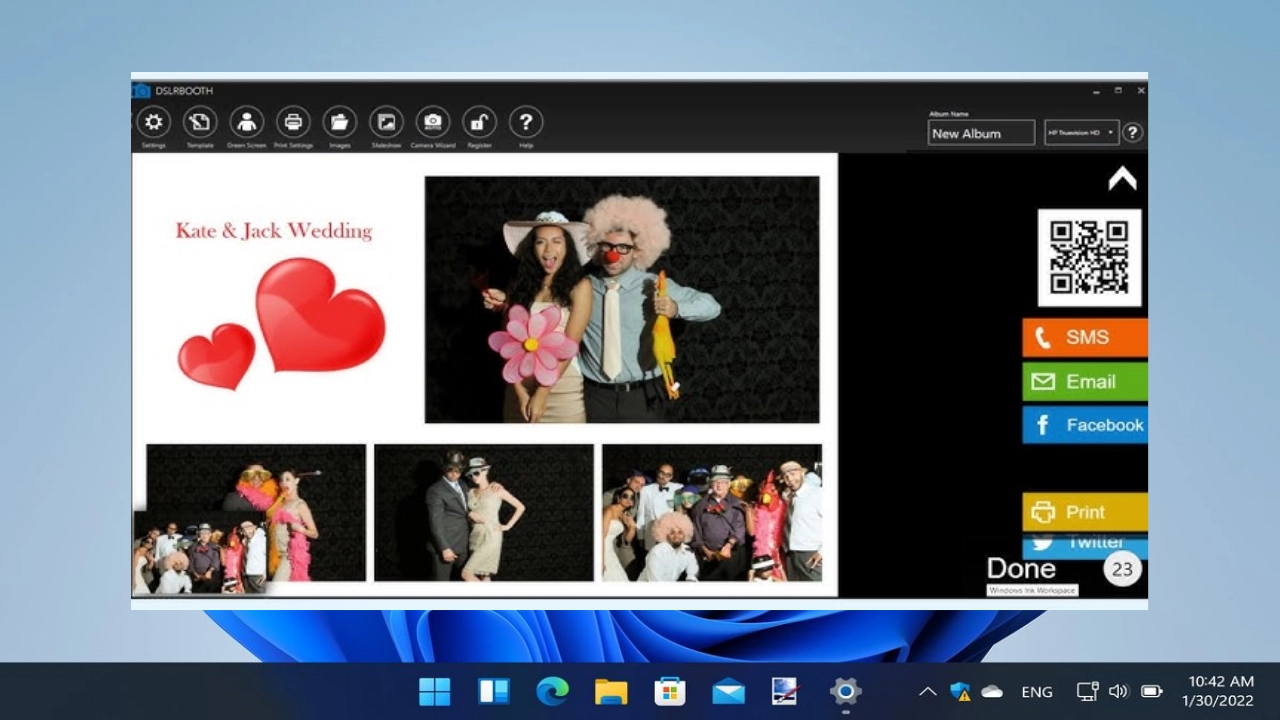Click the countdown circle showing 23
Viewport: 1280px width, 720px height.
[1123, 569]
